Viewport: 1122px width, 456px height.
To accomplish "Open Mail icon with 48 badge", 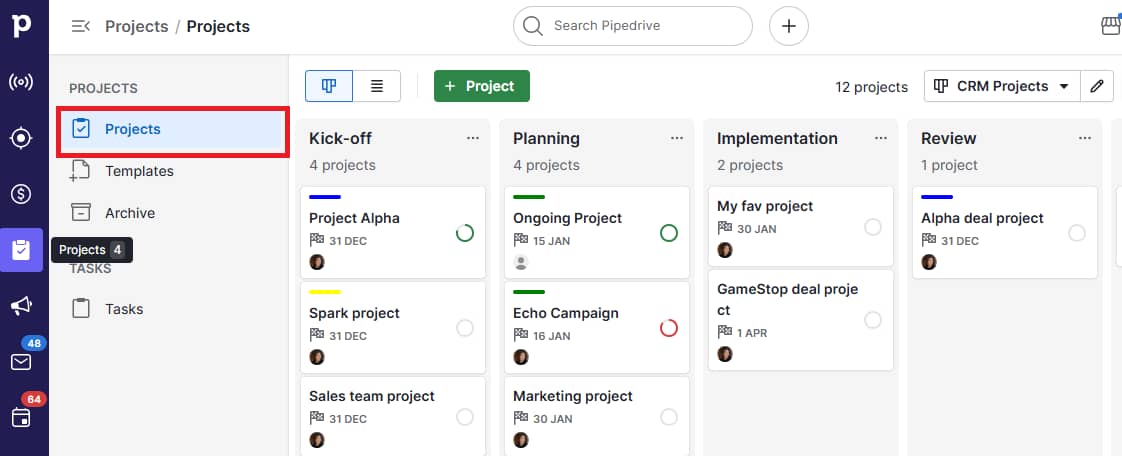I will 21,362.
